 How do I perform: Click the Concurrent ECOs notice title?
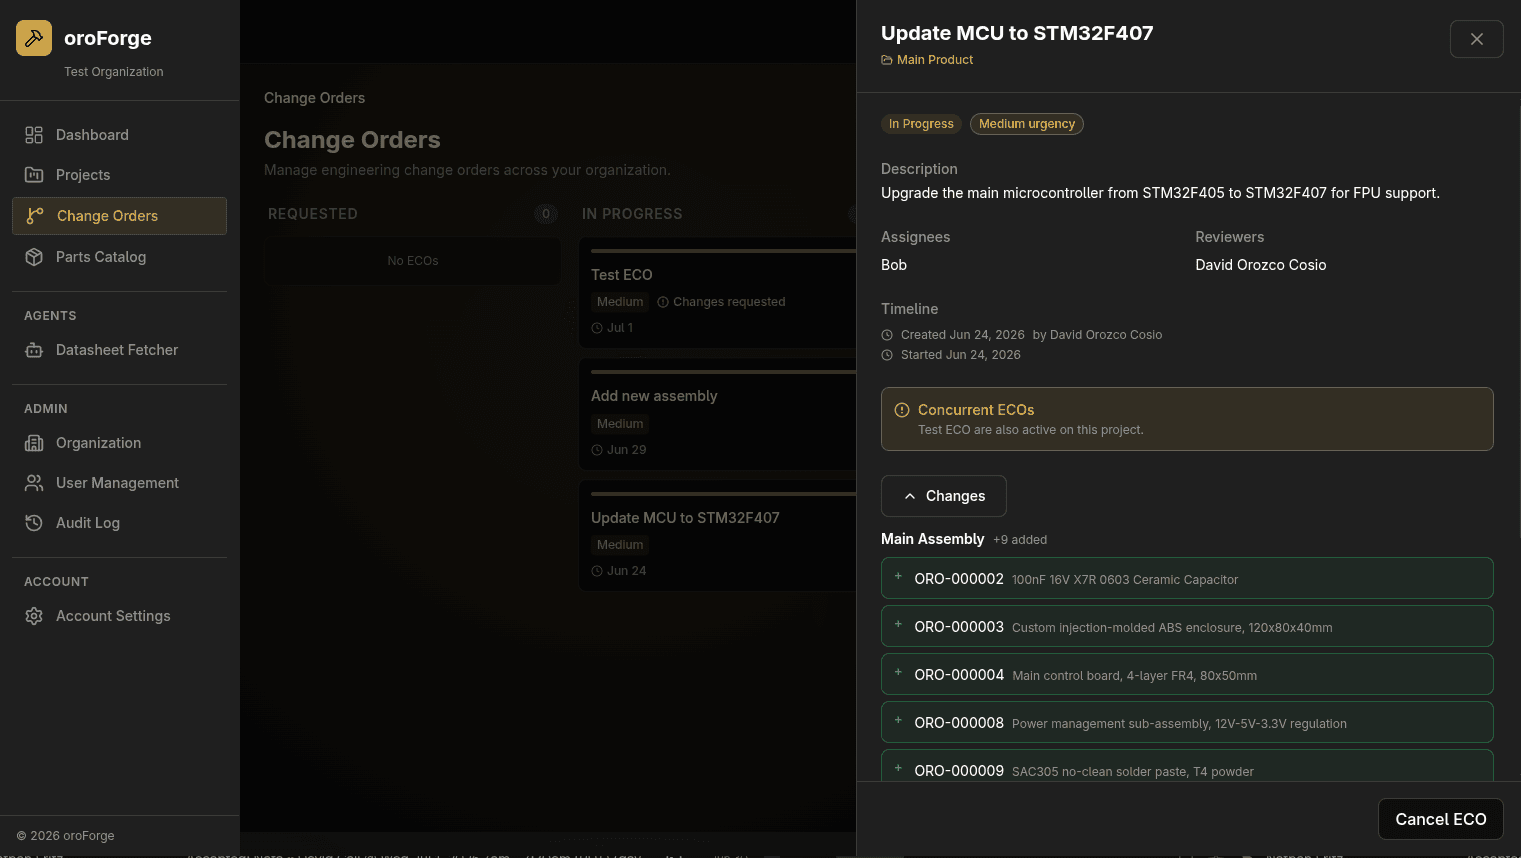click(x=976, y=410)
